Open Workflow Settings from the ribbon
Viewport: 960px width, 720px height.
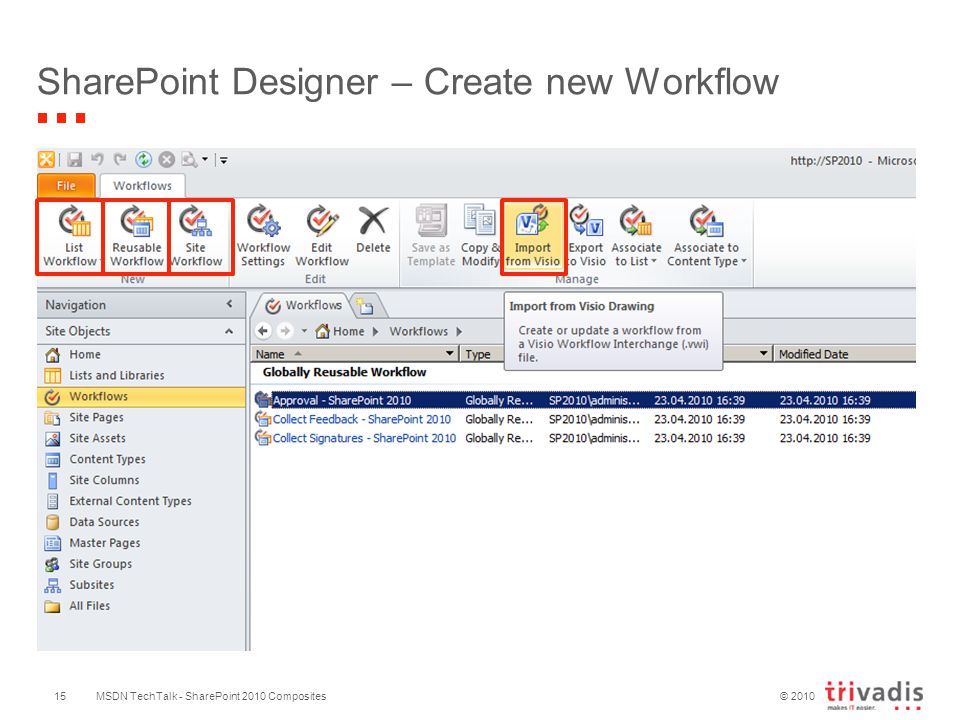tap(263, 236)
